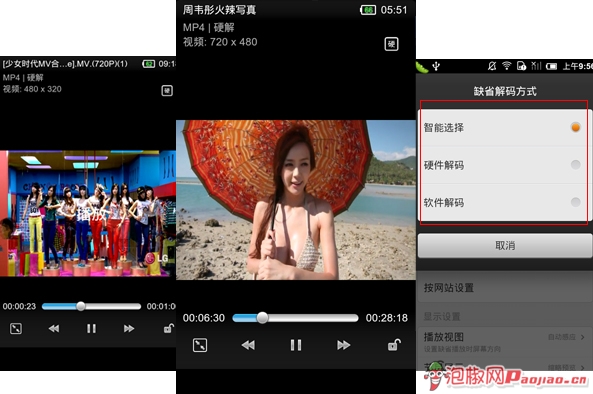Tap the USB icon in status bar

[436, 67]
